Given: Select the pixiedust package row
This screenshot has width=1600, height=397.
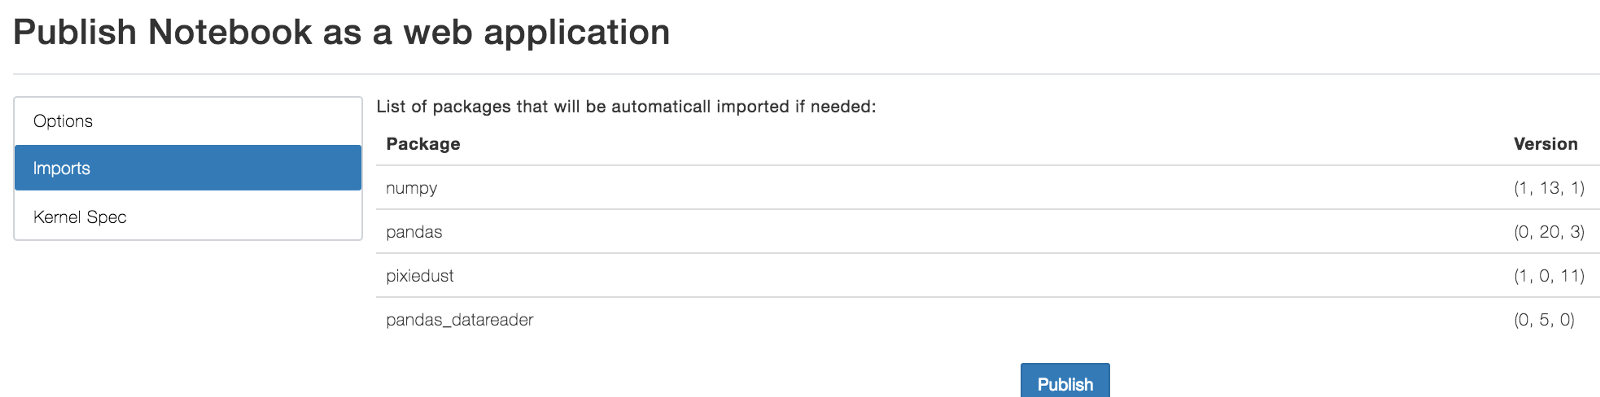Looking at the screenshot, I should pyautogui.click(x=988, y=276).
